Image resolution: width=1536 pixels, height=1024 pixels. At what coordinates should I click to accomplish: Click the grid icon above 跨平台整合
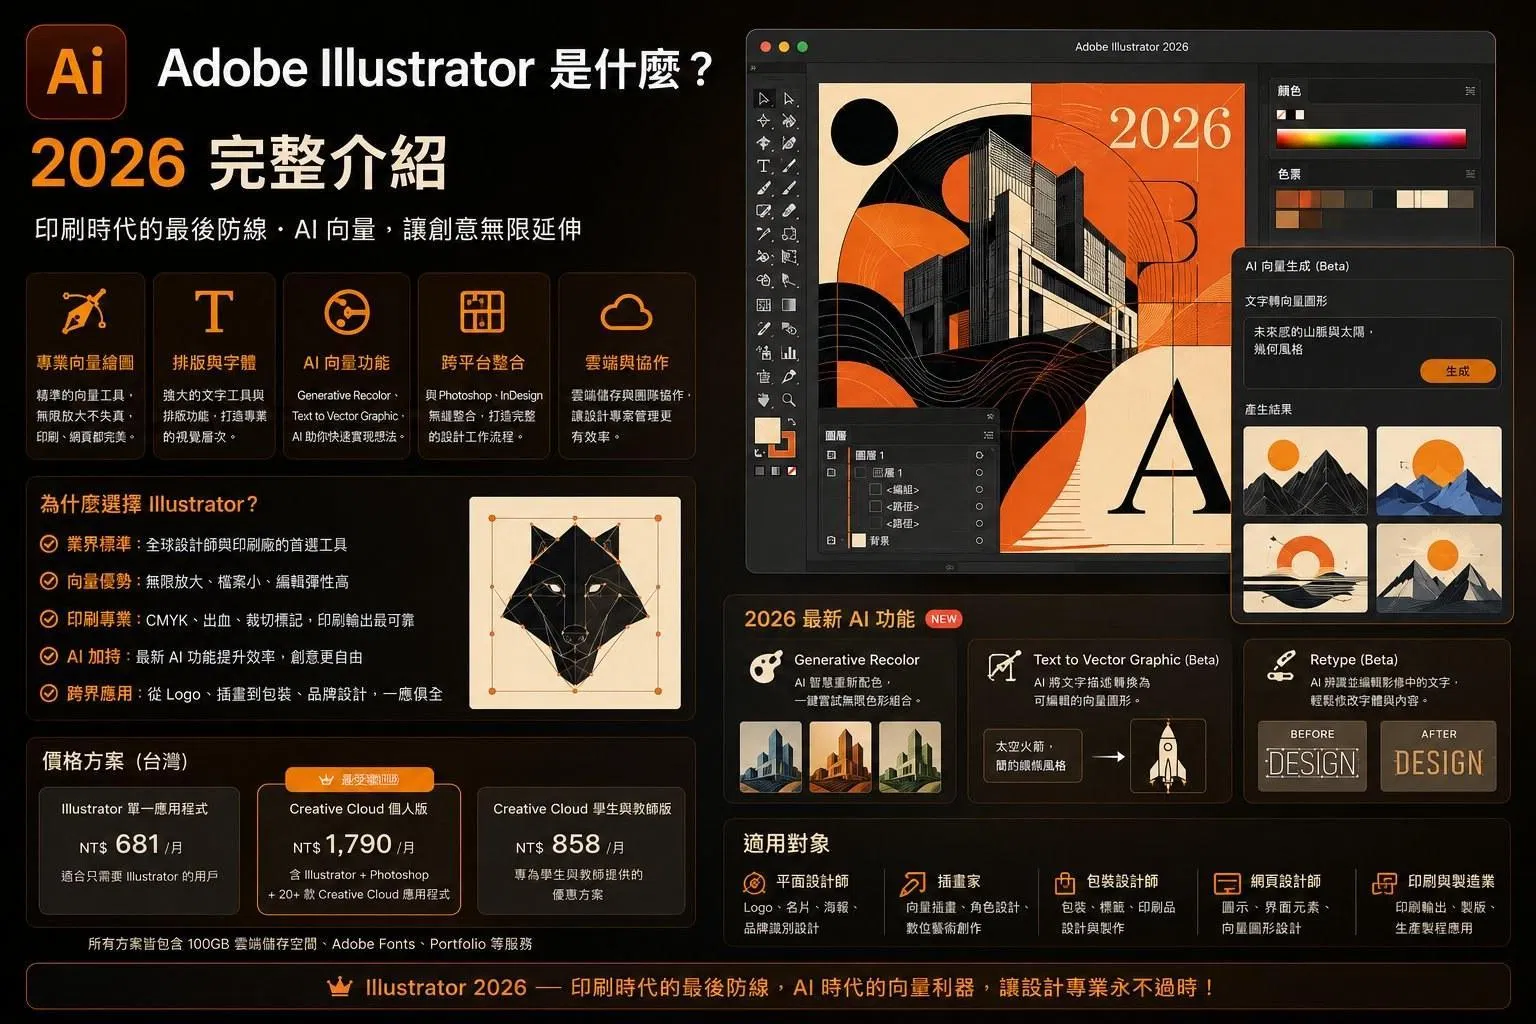482,311
